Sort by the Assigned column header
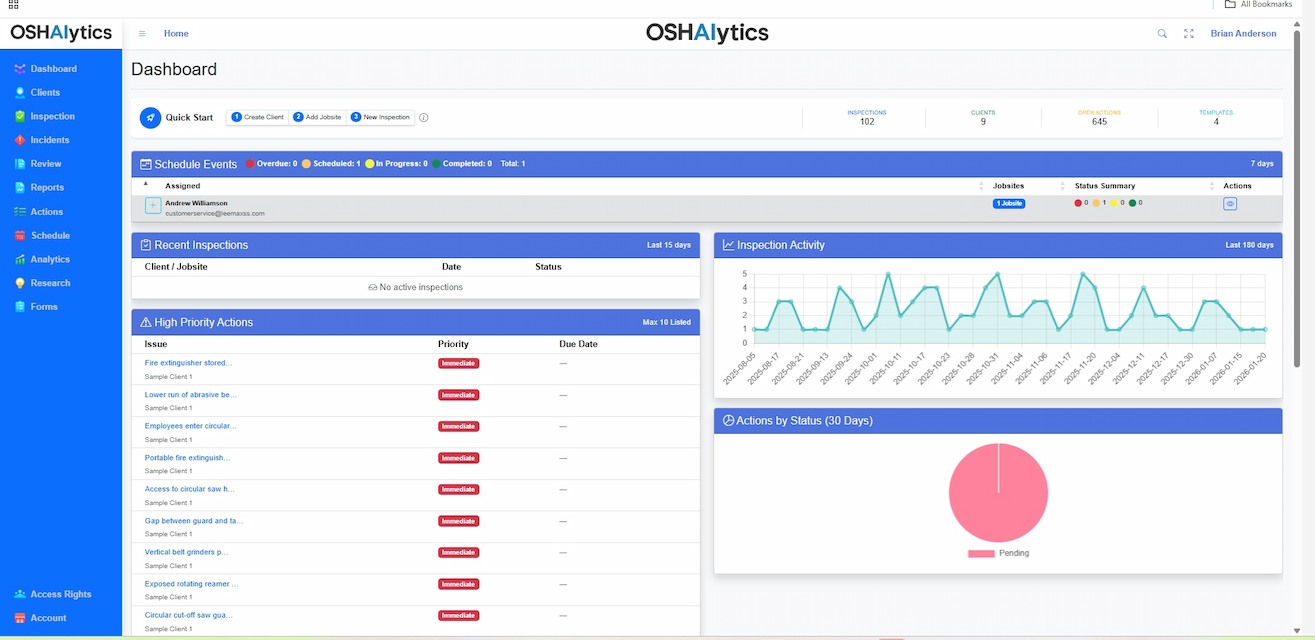 tap(182, 186)
